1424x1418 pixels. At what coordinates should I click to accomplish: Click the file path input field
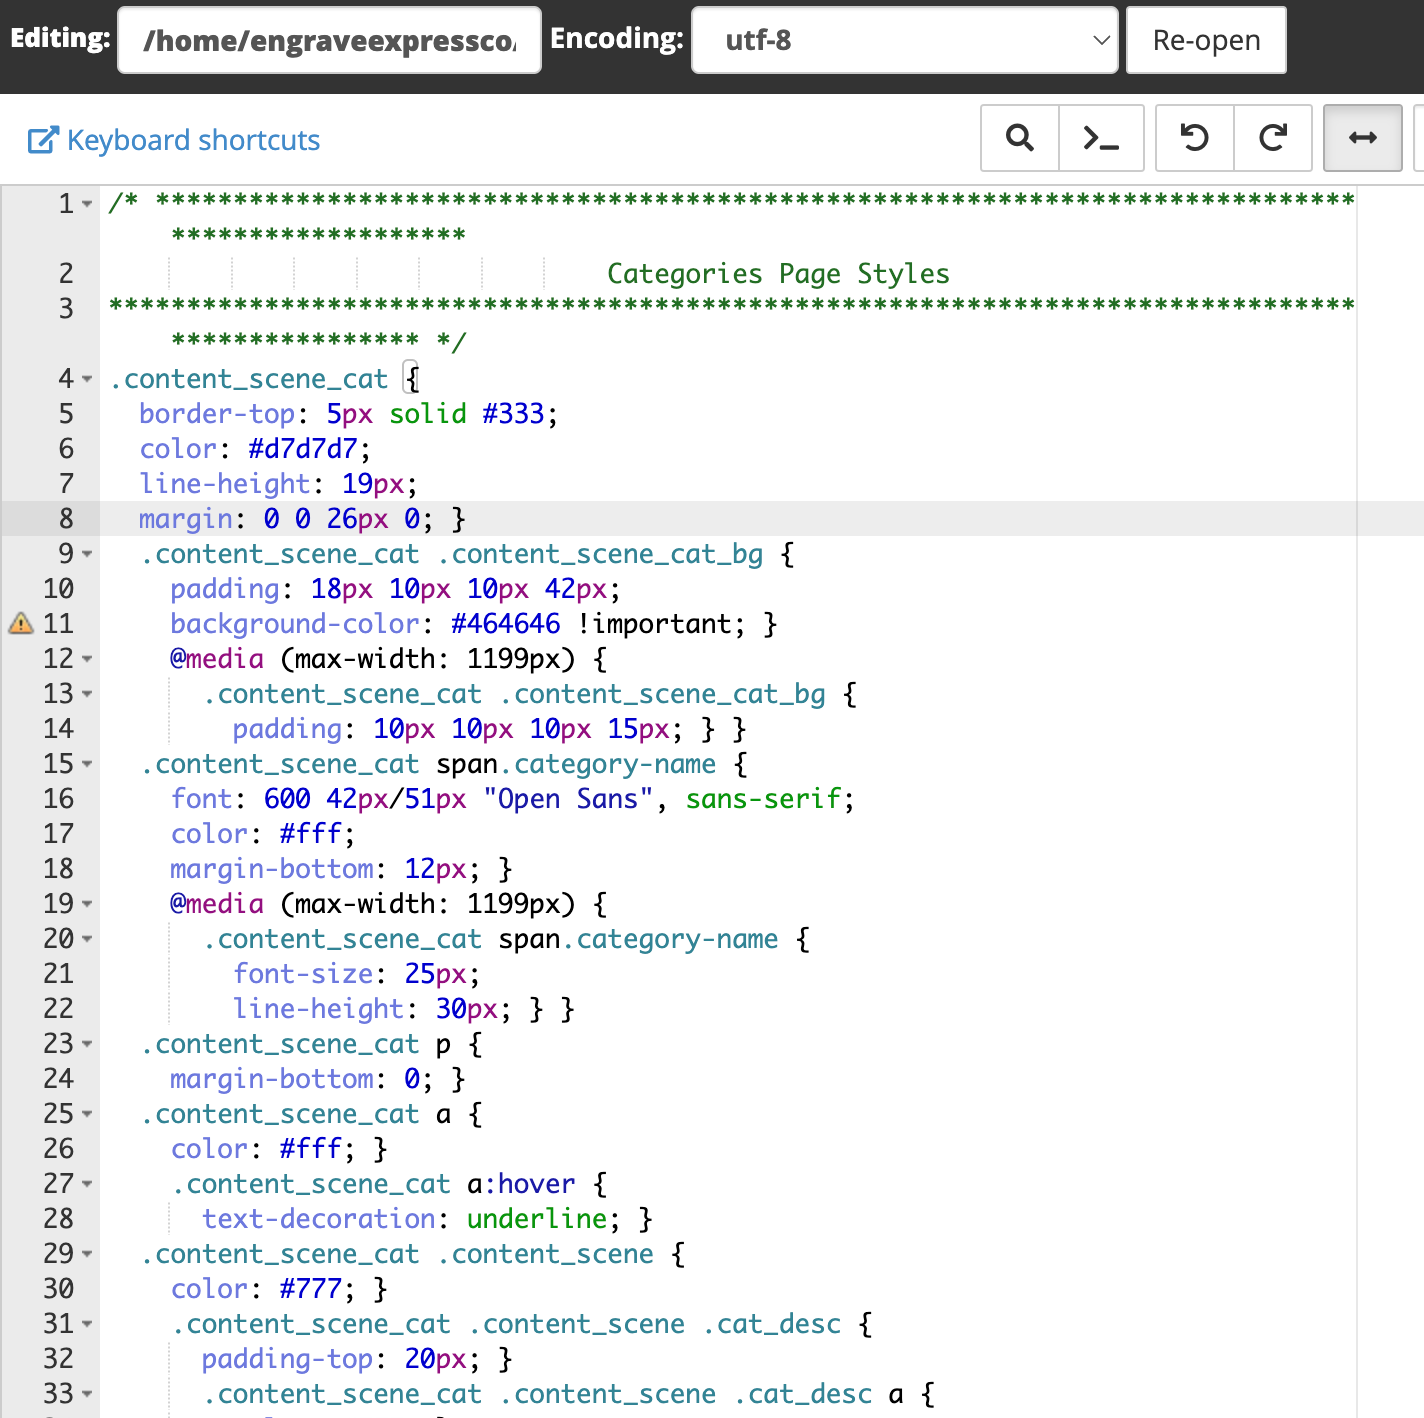pos(329,40)
